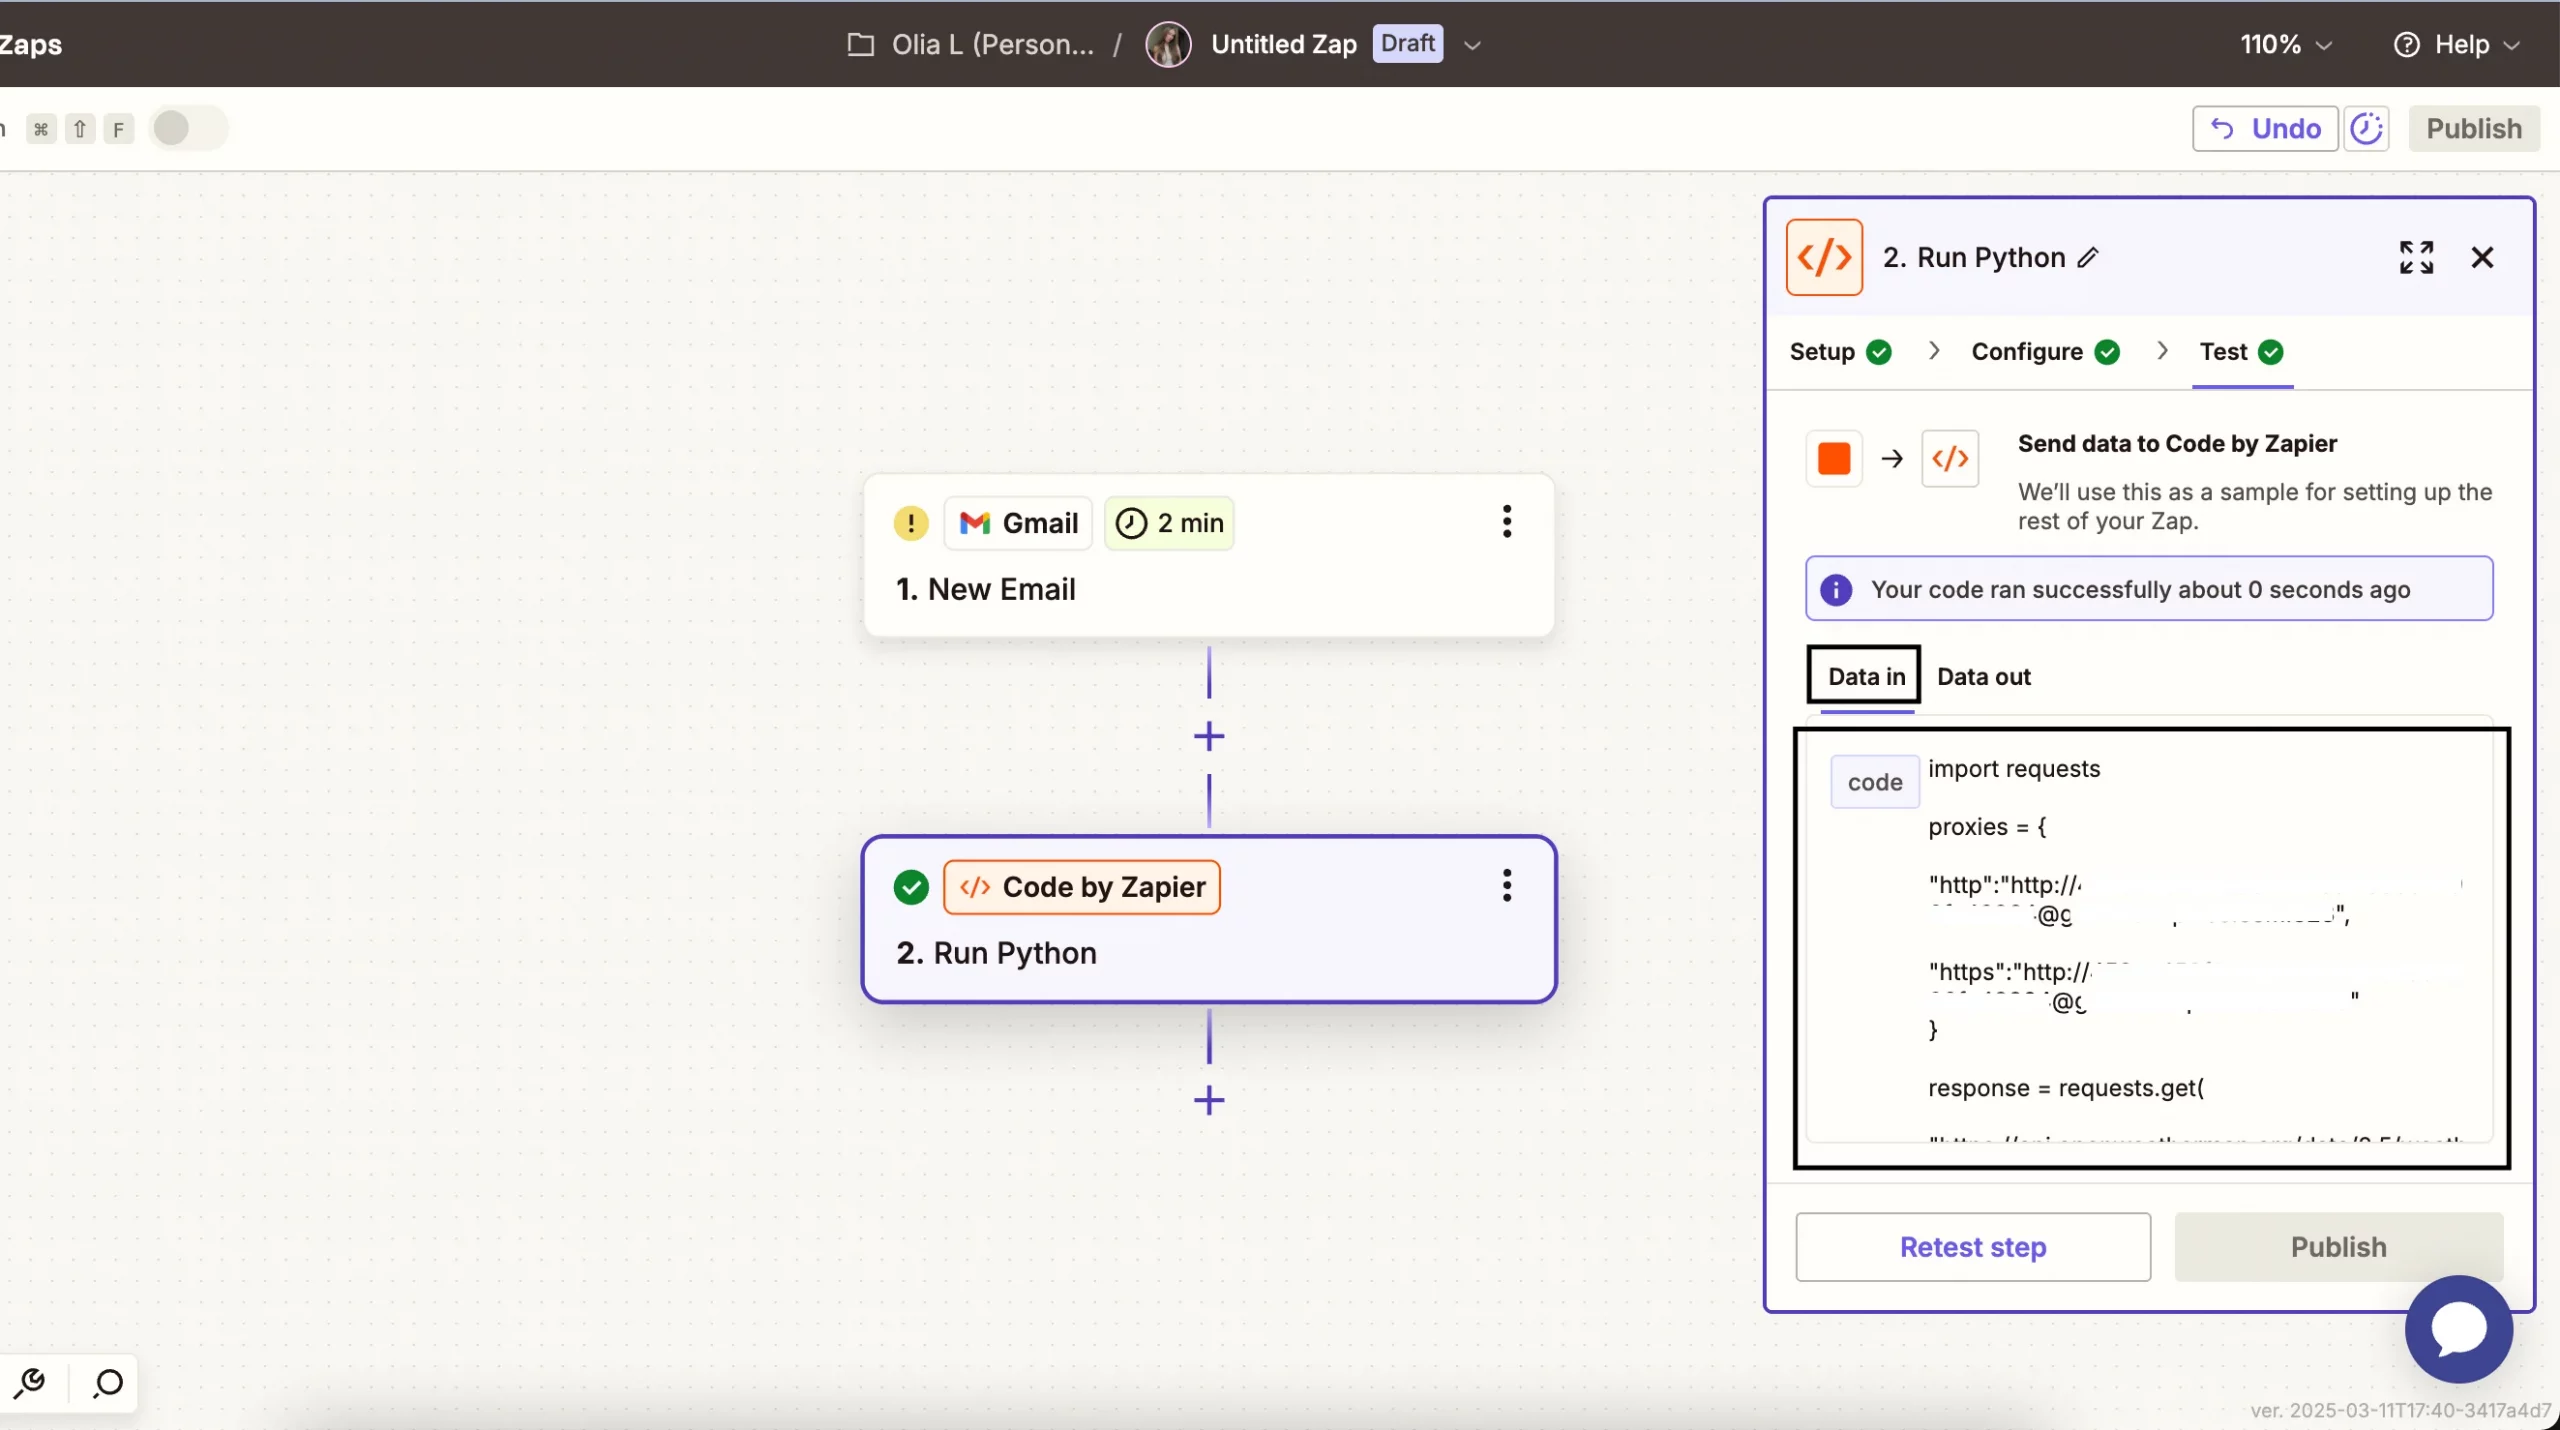Image resolution: width=2560 pixels, height=1430 pixels.
Task: Switch to the Setup tab
Action: [x=1840, y=351]
